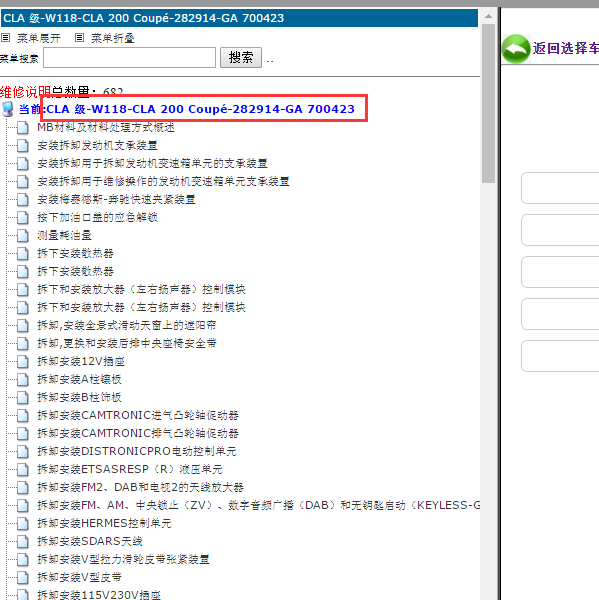Click document icon for 拆卸安装DISTRONICPRO电动控制单元

(x=23, y=451)
